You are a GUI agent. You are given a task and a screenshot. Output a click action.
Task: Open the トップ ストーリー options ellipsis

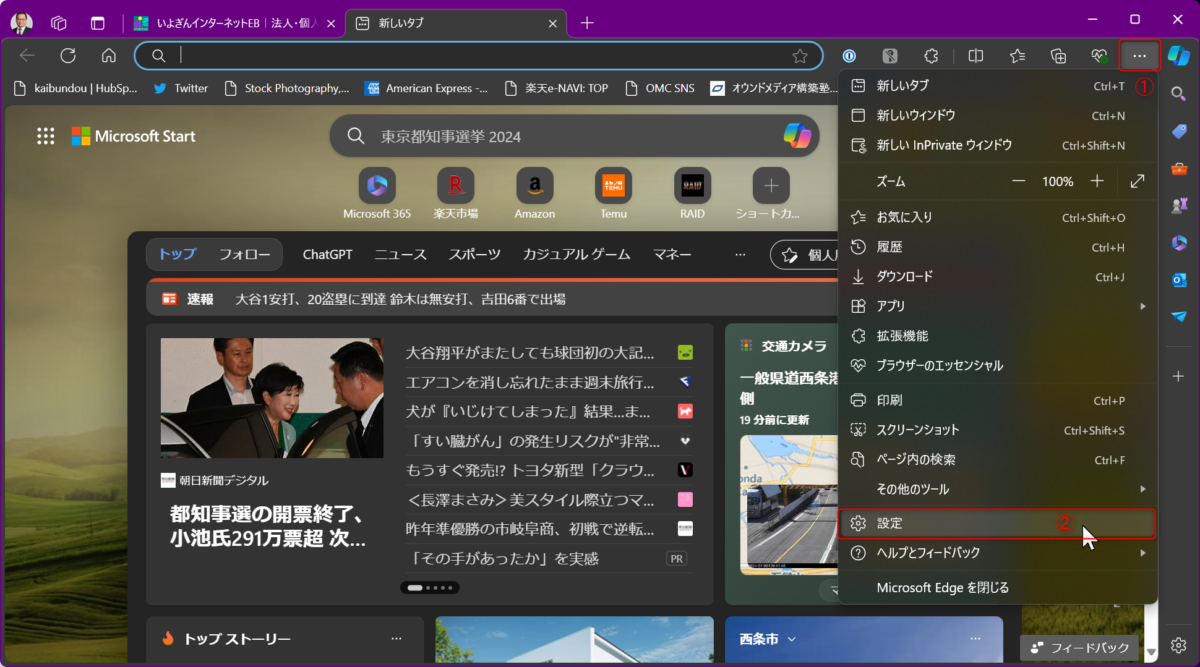396,639
